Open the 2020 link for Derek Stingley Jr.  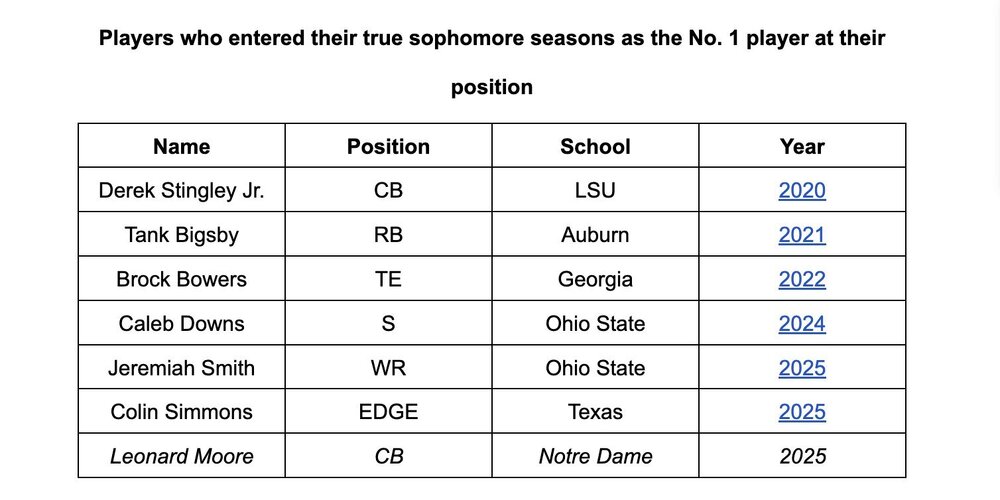[x=802, y=191]
